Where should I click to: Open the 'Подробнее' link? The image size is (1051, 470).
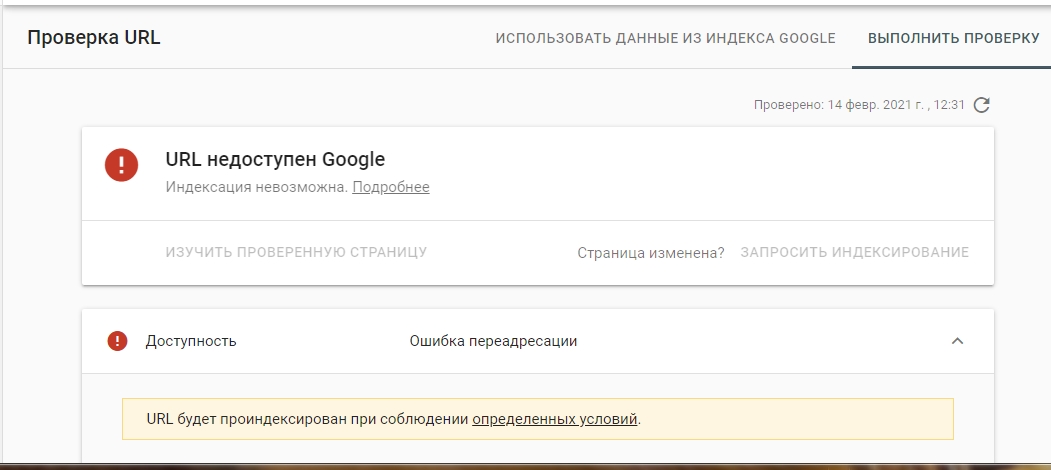pos(390,187)
